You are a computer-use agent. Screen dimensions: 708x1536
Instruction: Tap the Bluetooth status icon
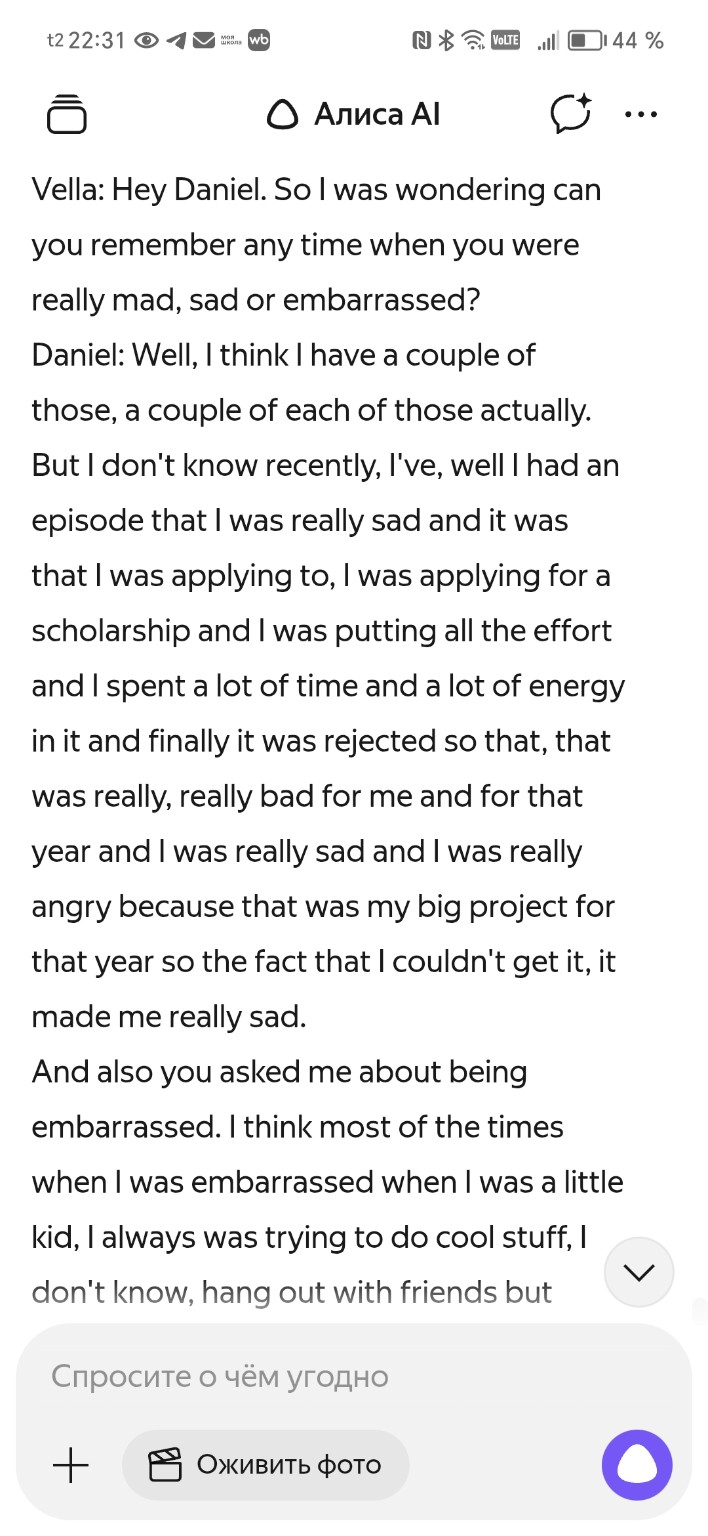pos(448,41)
